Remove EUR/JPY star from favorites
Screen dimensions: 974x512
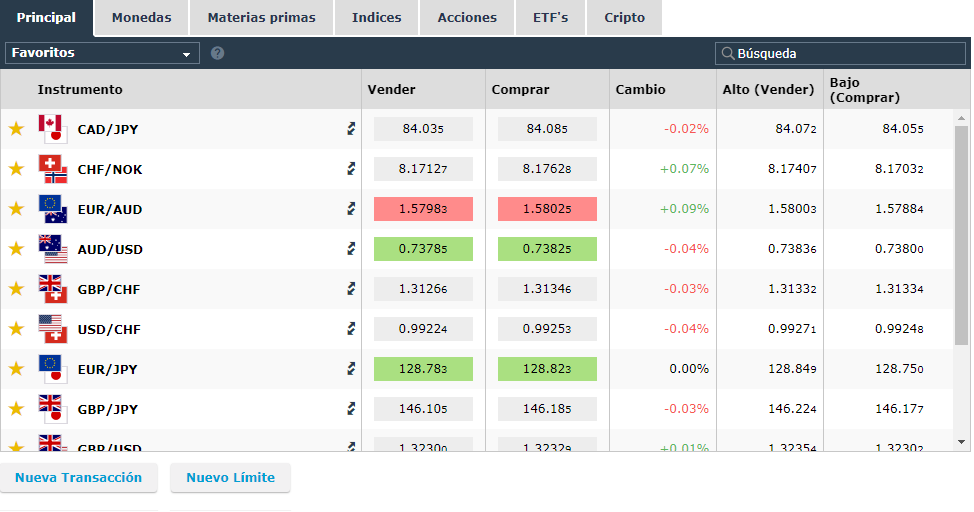[x=16, y=369]
